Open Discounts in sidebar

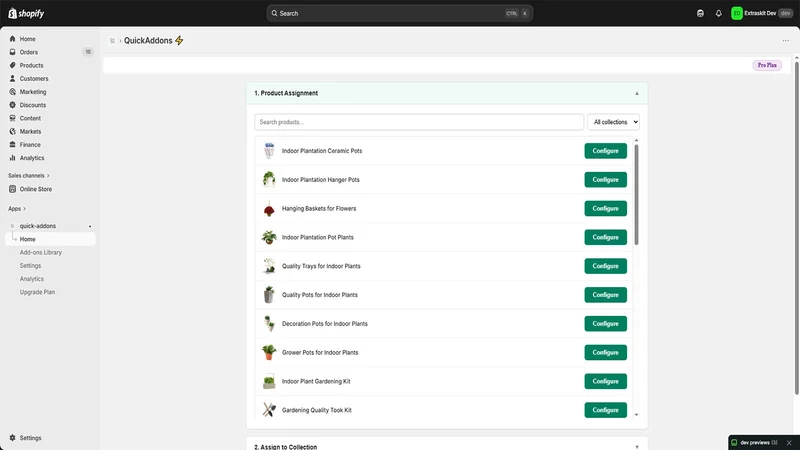[x=33, y=105]
